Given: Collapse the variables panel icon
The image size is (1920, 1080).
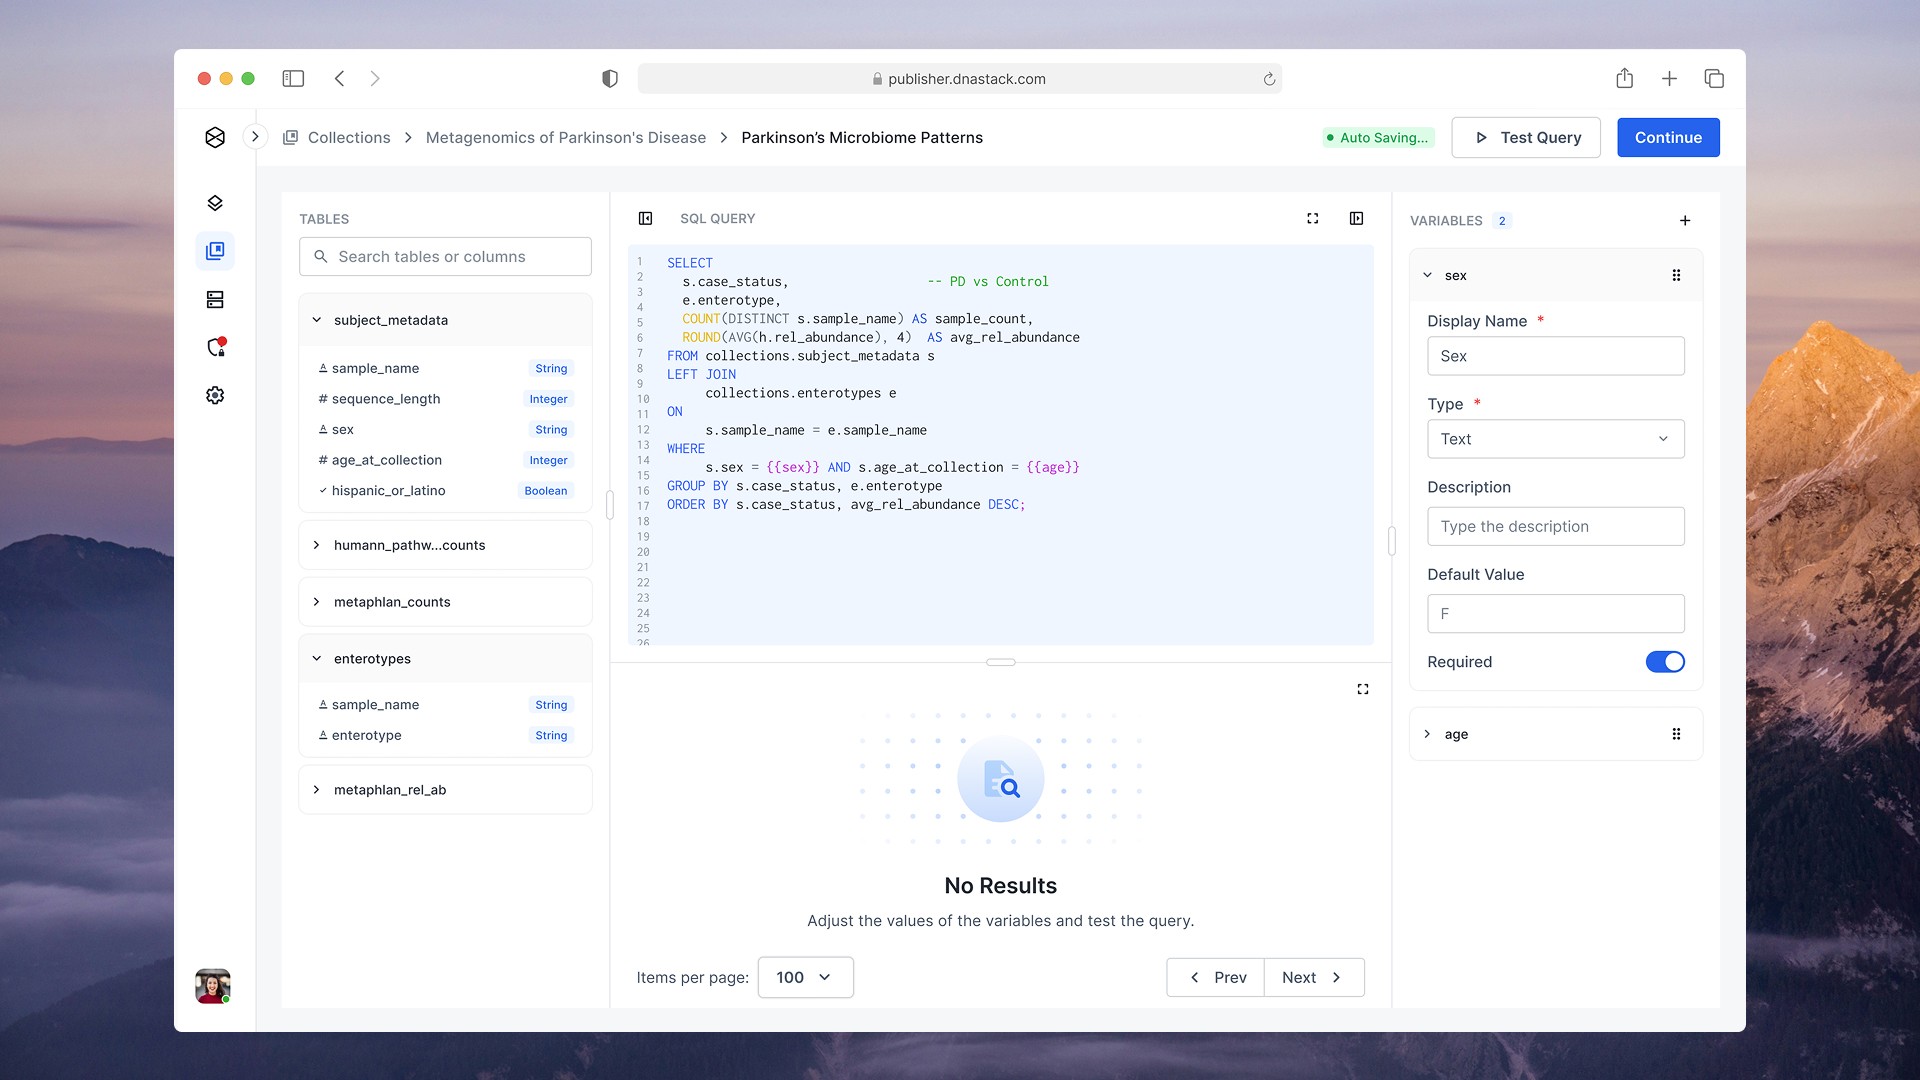Looking at the screenshot, I should pyautogui.click(x=1356, y=218).
